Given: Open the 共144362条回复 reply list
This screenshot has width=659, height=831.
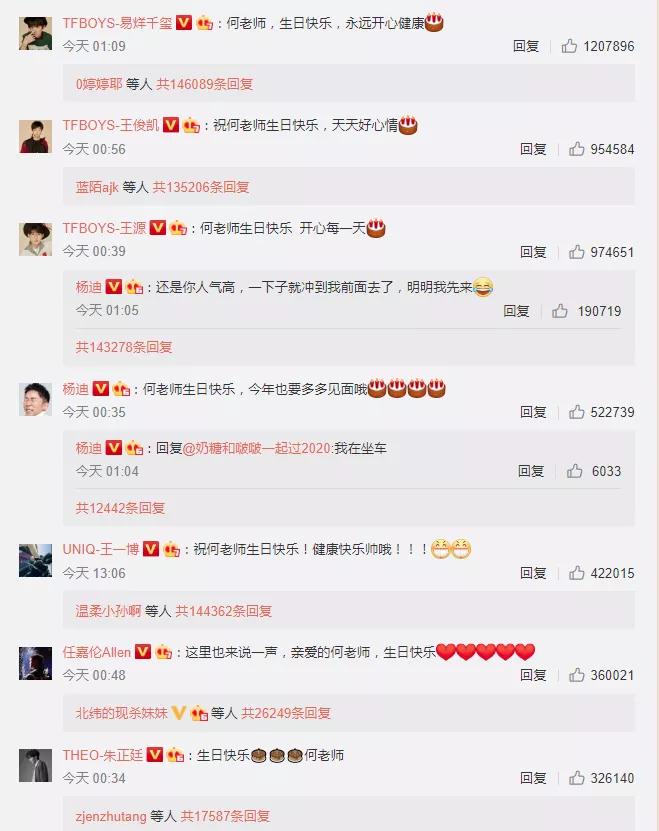Looking at the screenshot, I should click(224, 611).
